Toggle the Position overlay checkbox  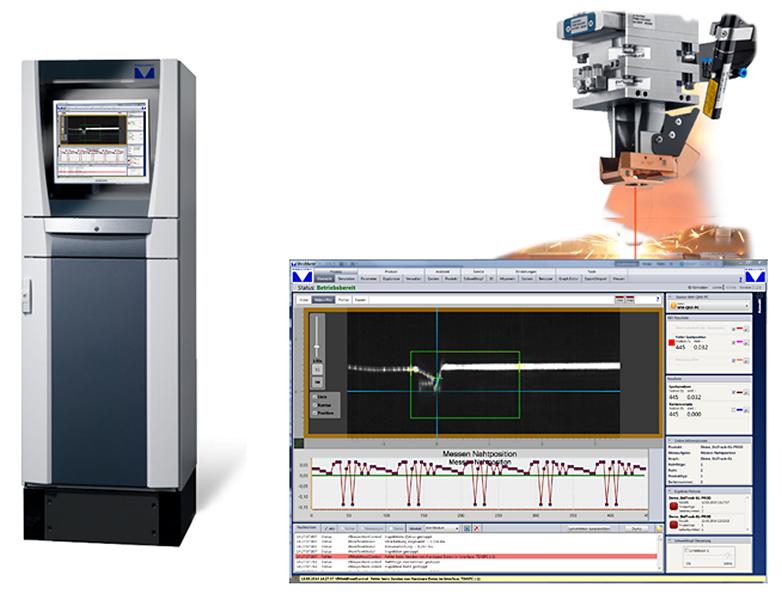pos(315,413)
